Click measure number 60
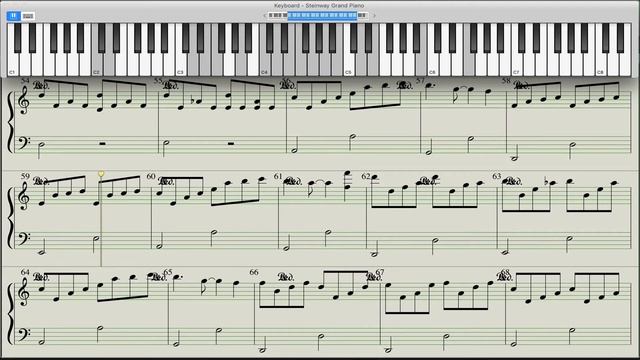Screen dimensions: 640x360 pyautogui.click(x=151, y=176)
